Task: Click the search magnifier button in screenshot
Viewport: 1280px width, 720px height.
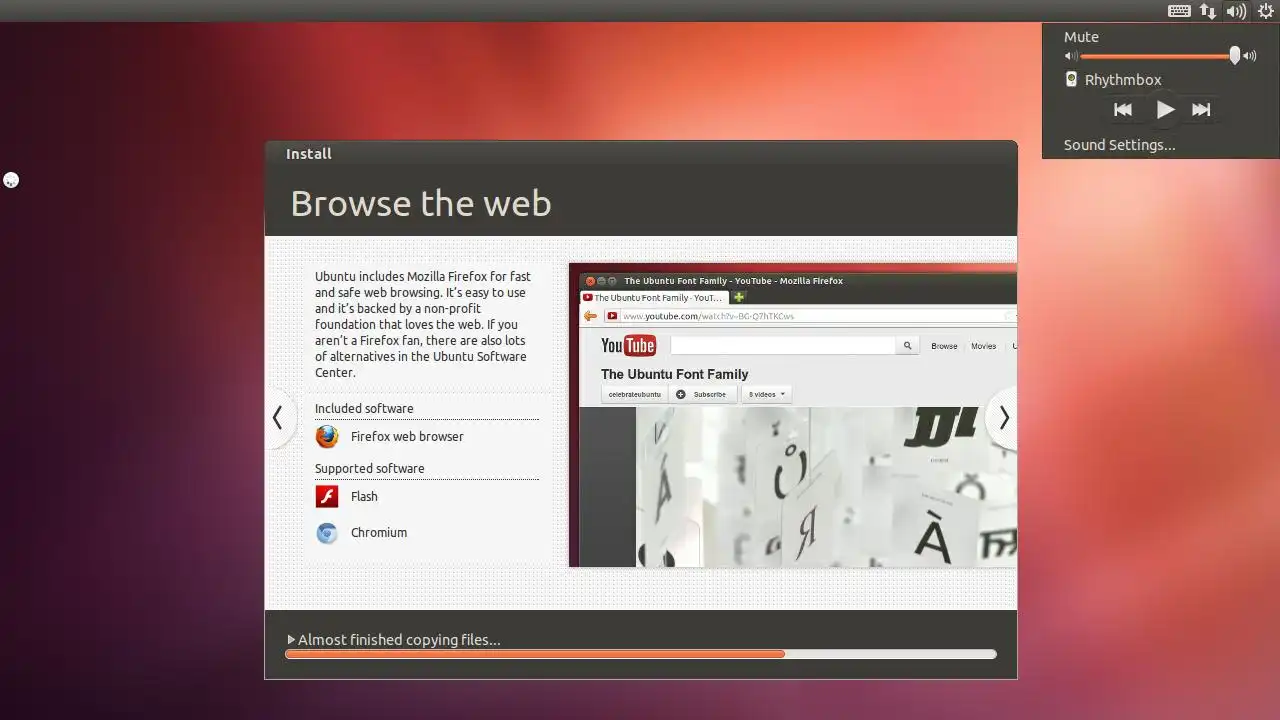Action: pyautogui.click(x=908, y=345)
